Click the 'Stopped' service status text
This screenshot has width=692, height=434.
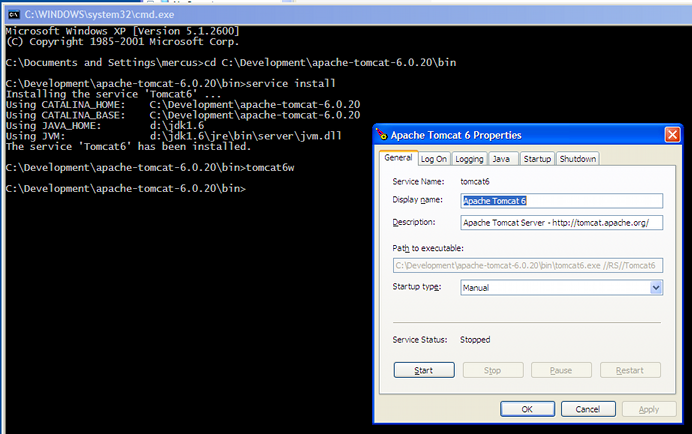click(x=475, y=340)
